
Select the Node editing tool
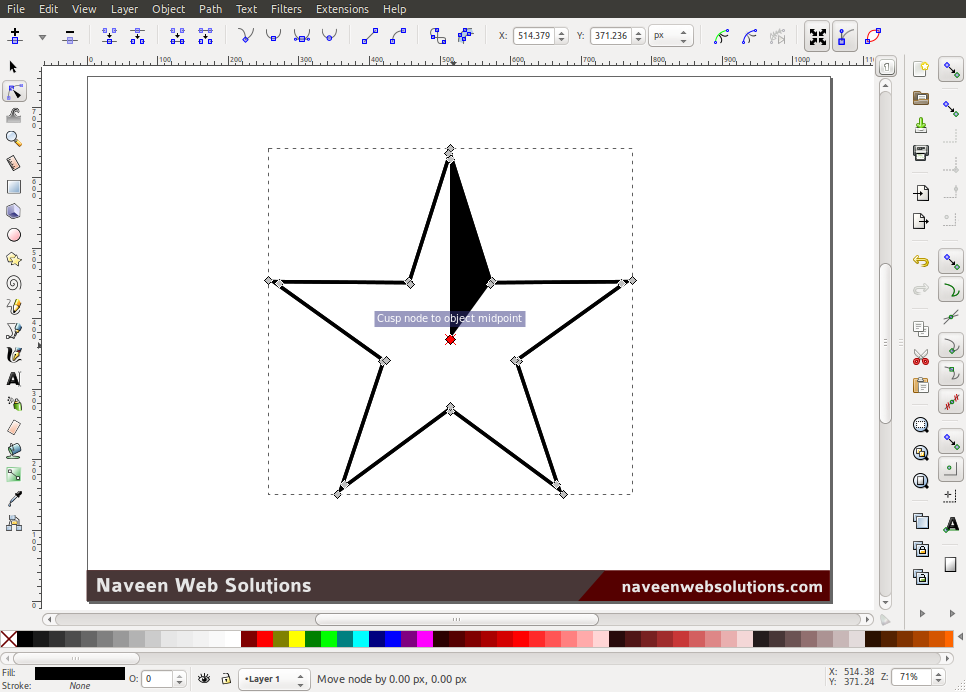pyautogui.click(x=14, y=91)
